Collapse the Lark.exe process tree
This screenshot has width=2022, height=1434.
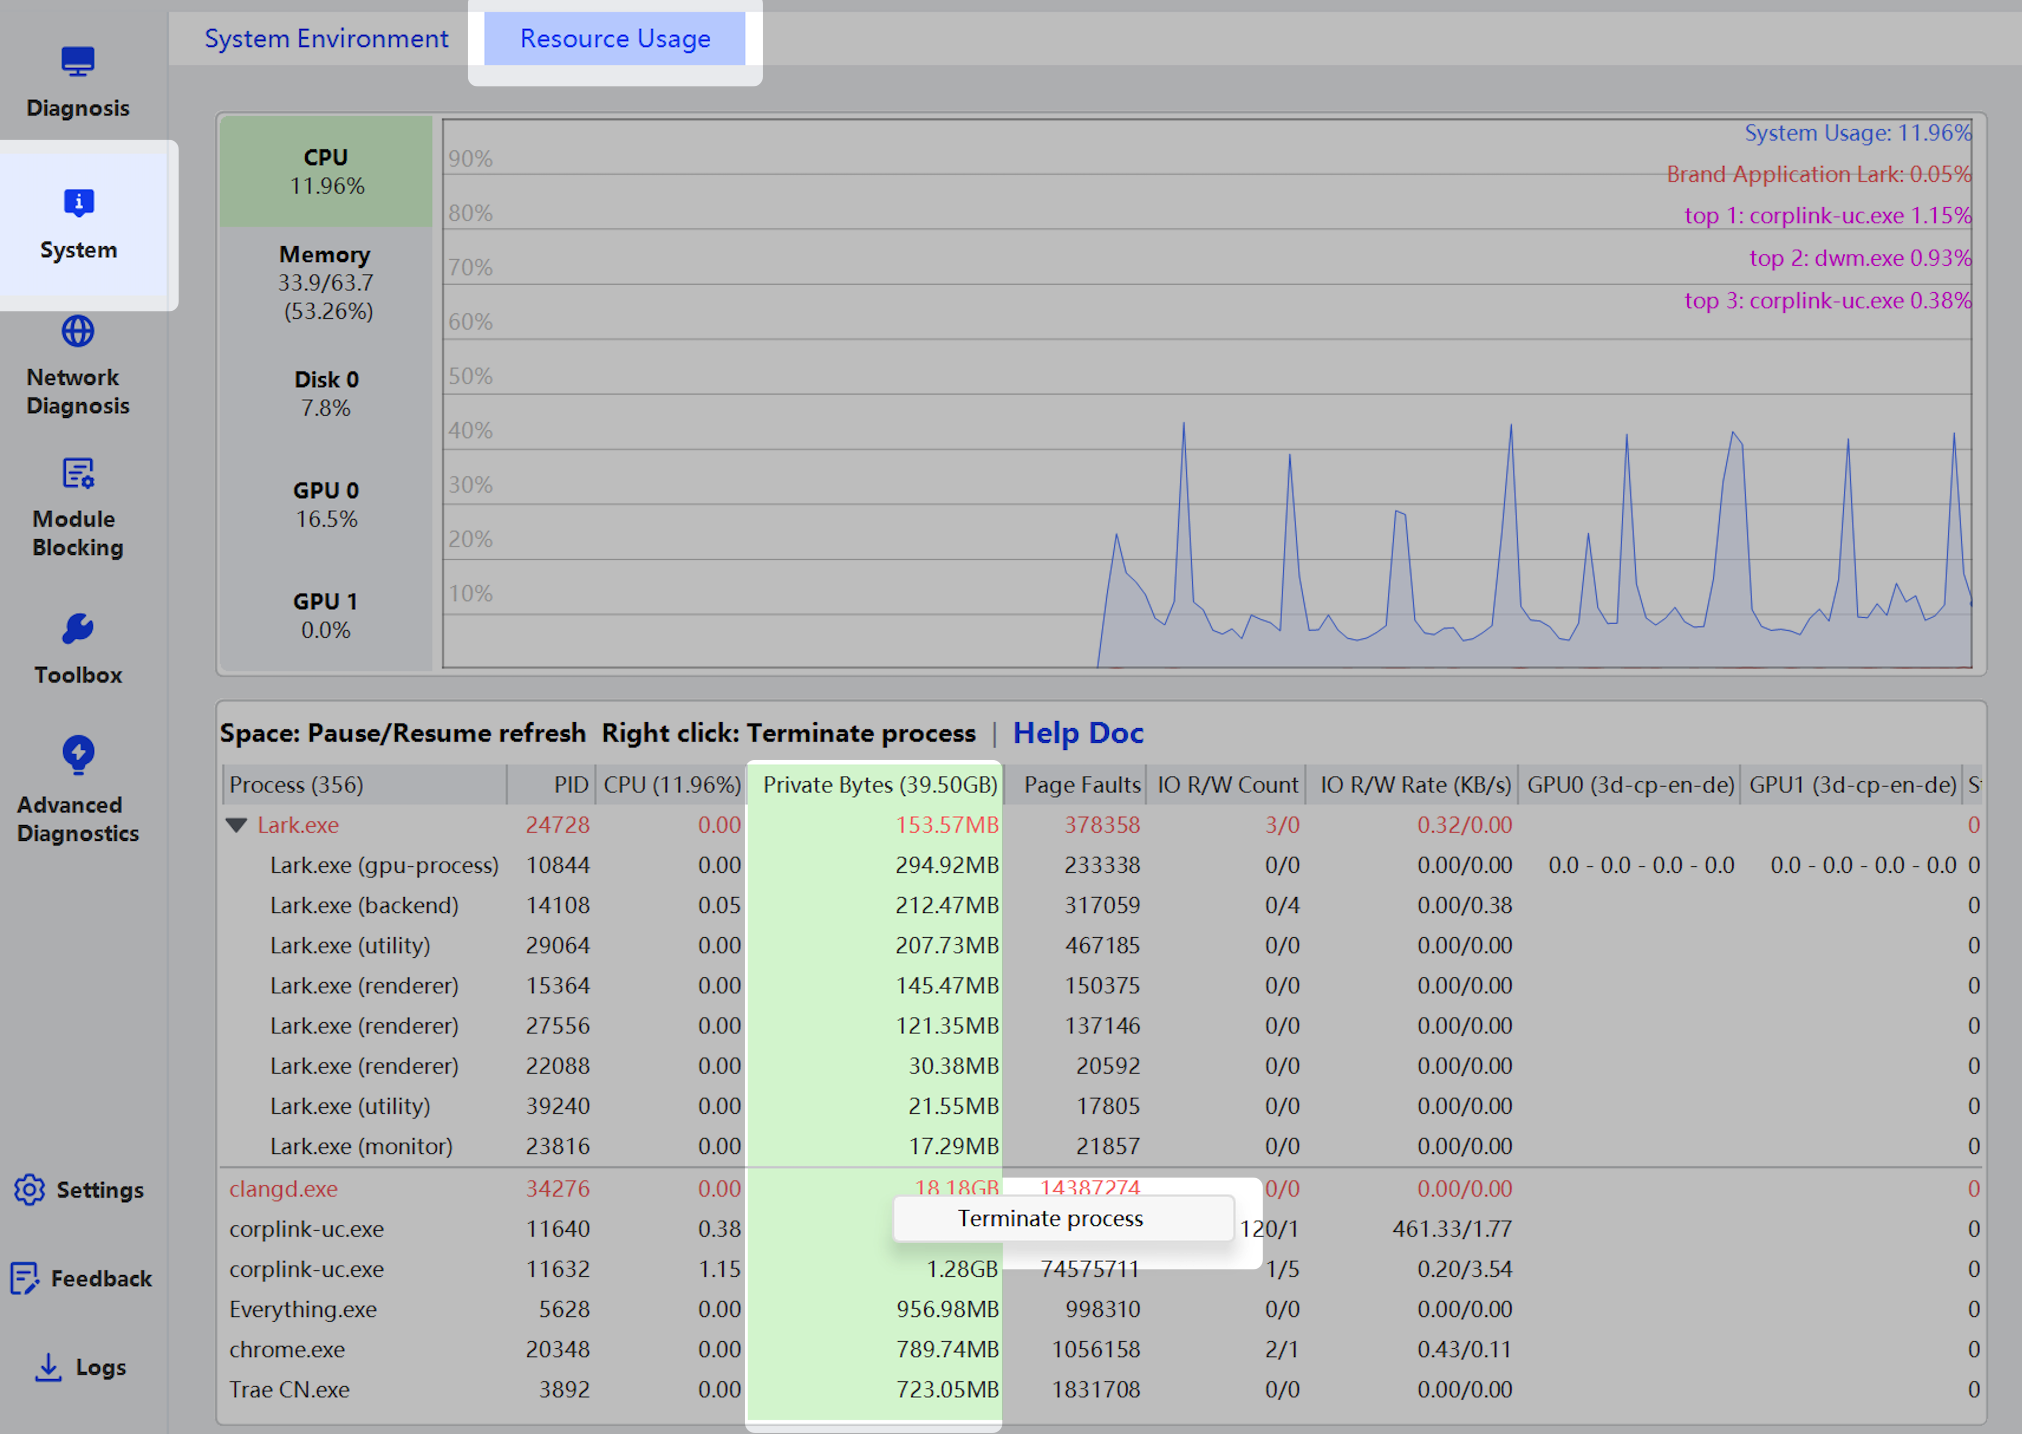(237, 825)
